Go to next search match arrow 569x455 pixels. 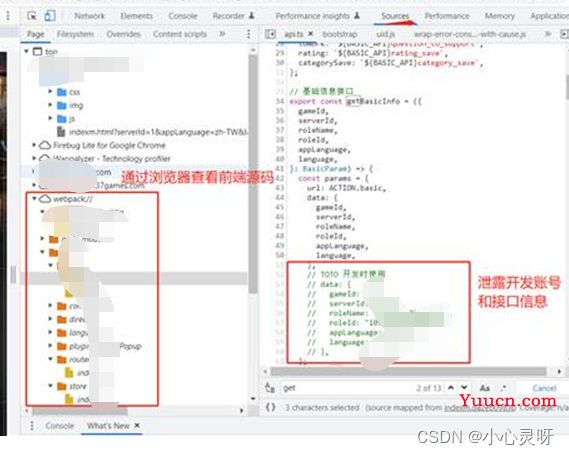pyautogui.click(x=464, y=388)
